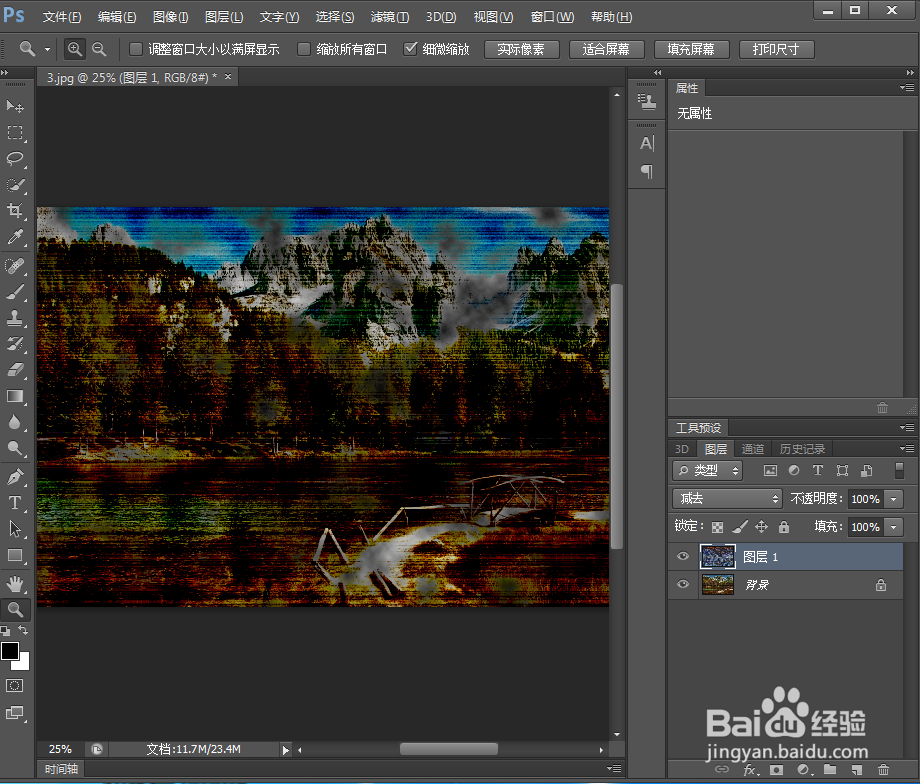Viewport: 920px width, 784px height.
Task: Switch to 历史记录 (History) tab
Action: point(802,449)
